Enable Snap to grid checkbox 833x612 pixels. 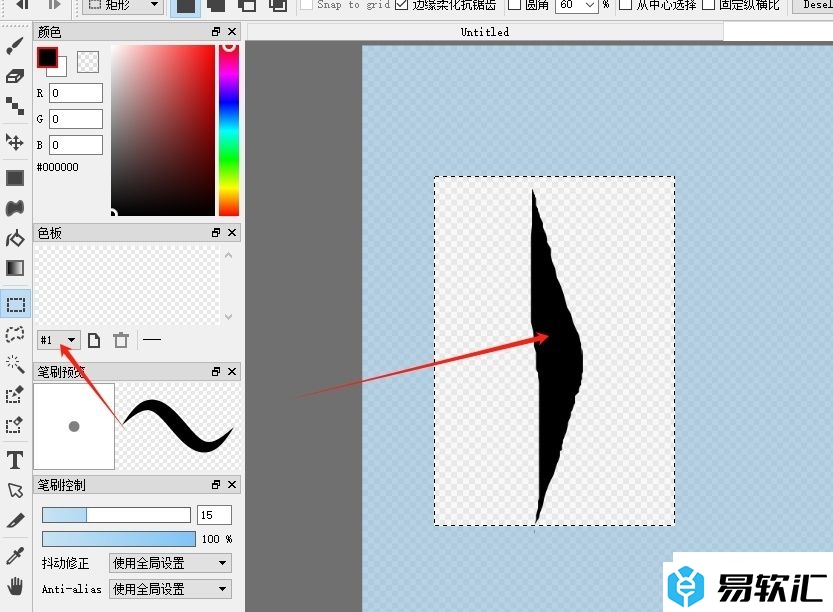click(x=306, y=5)
